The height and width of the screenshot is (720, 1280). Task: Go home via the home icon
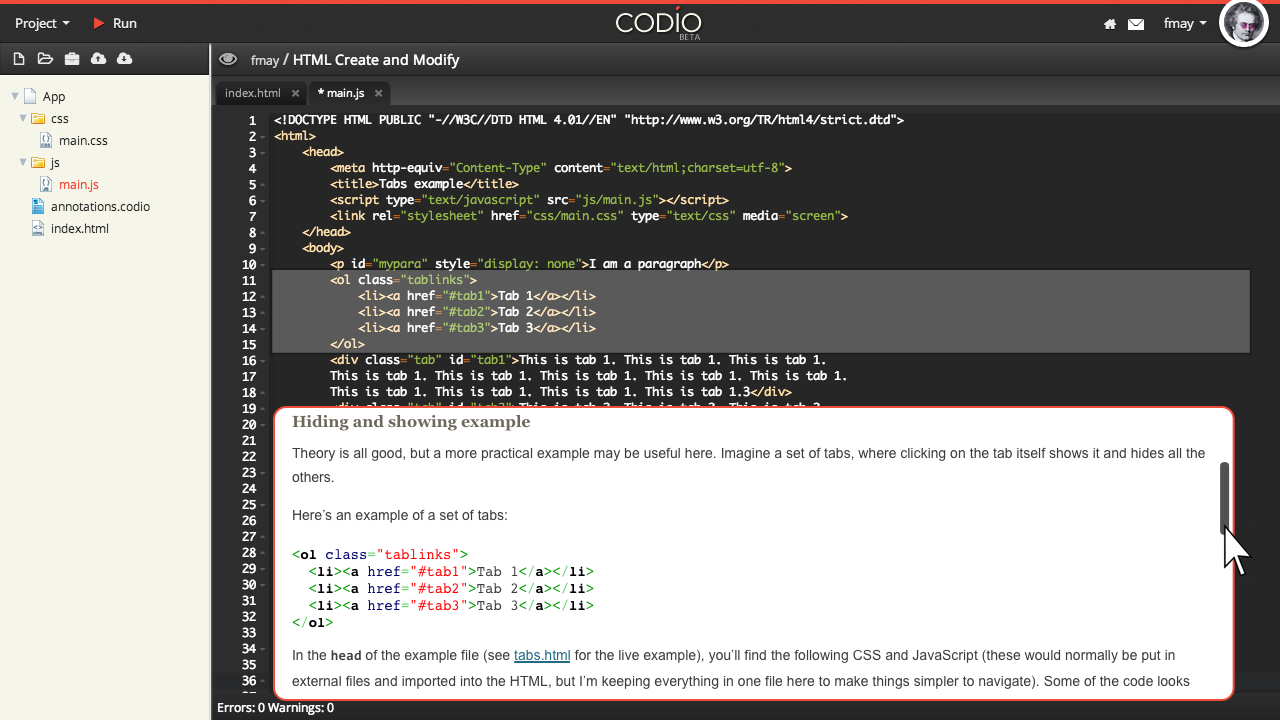click(1110, 23)
